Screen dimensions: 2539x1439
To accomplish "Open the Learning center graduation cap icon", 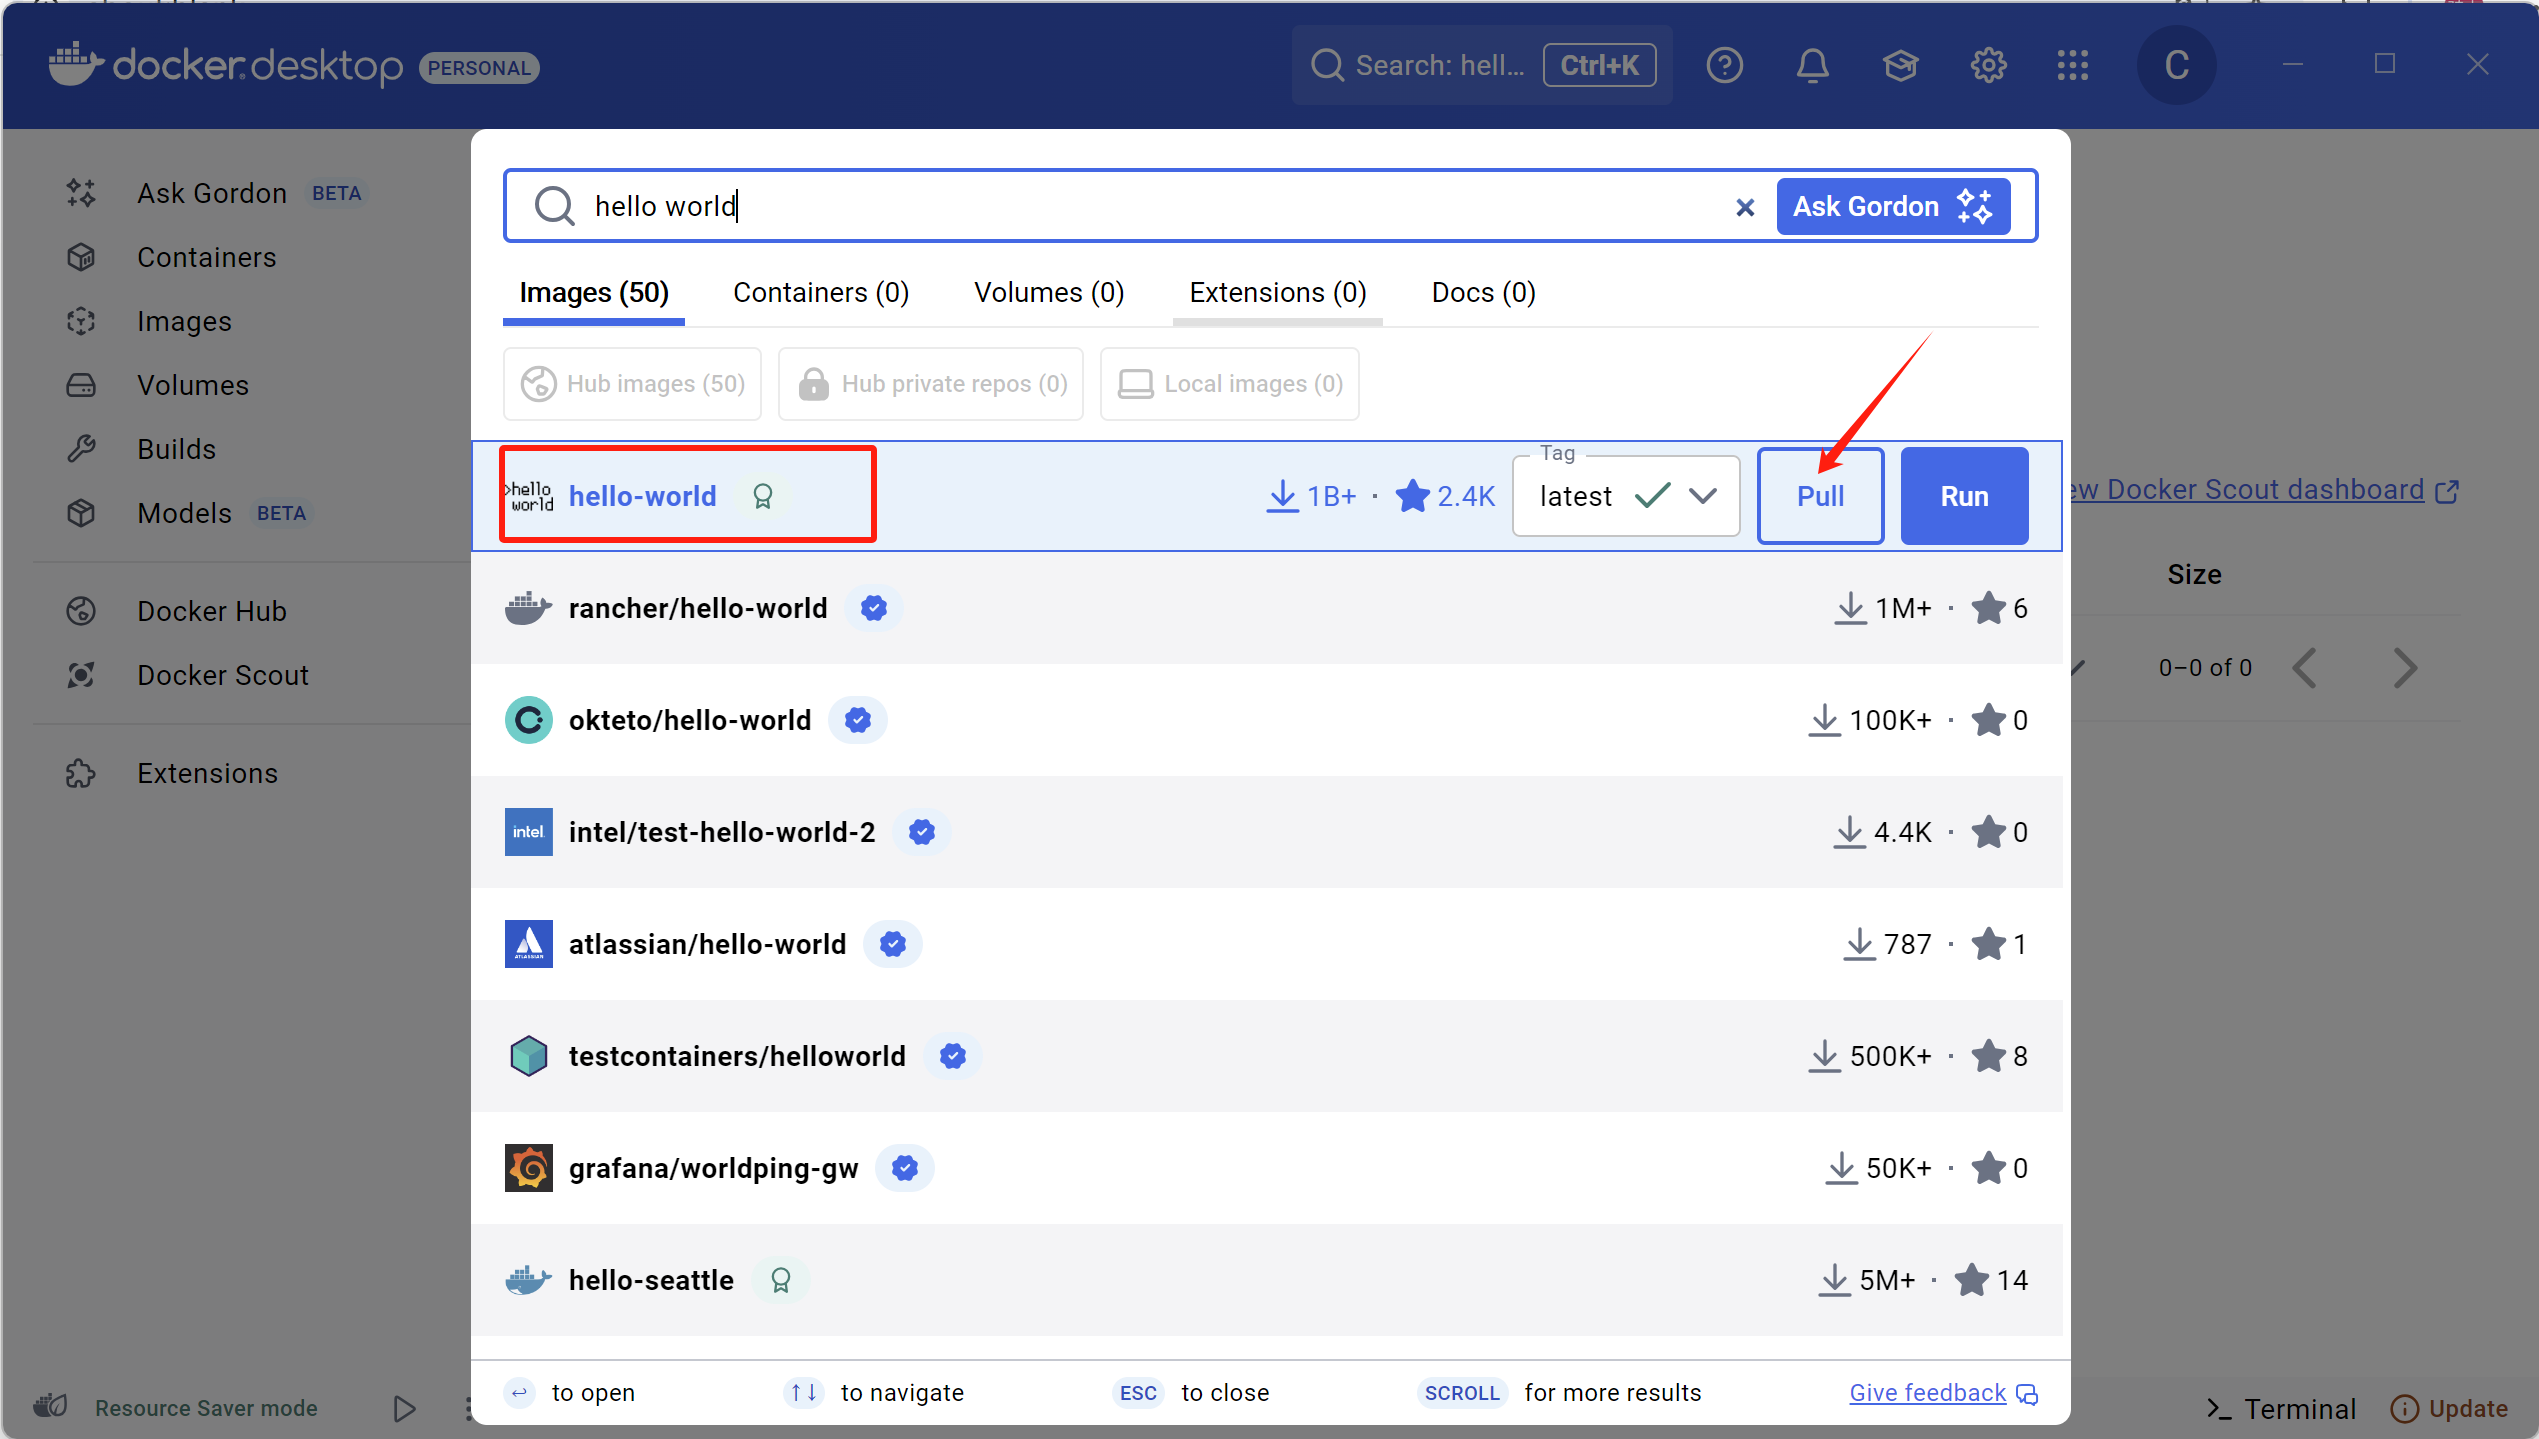I will (1900, 66).
